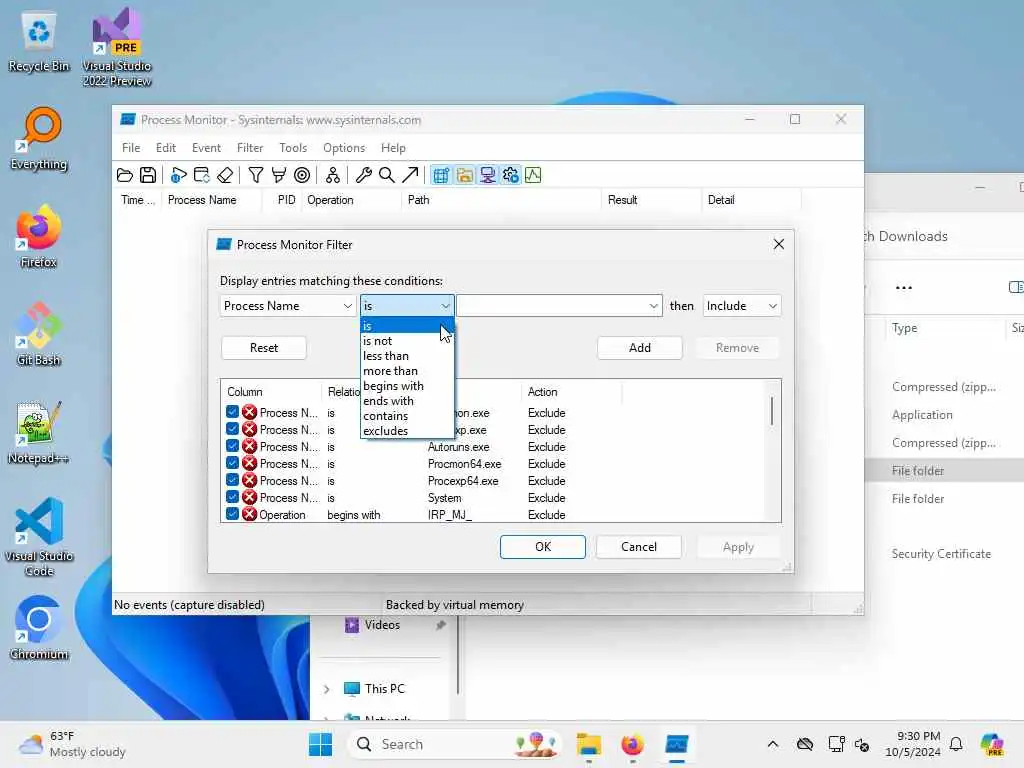Uncheck the filter row ending in 'xp.exe'
1024x768 pixels.
232,429
